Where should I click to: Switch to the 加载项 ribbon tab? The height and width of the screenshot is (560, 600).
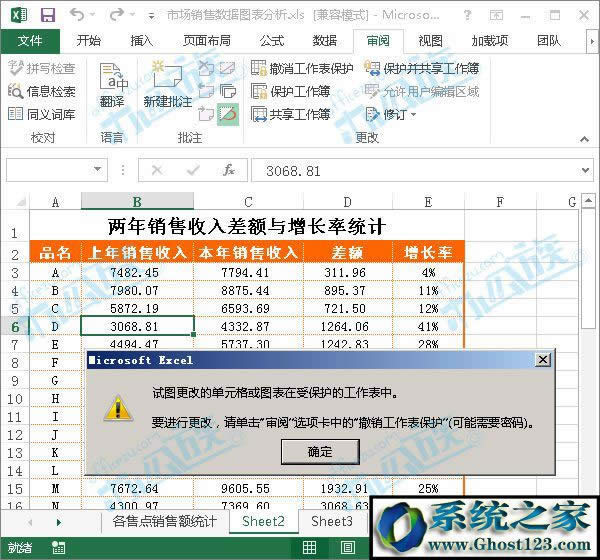pos(490,41)
